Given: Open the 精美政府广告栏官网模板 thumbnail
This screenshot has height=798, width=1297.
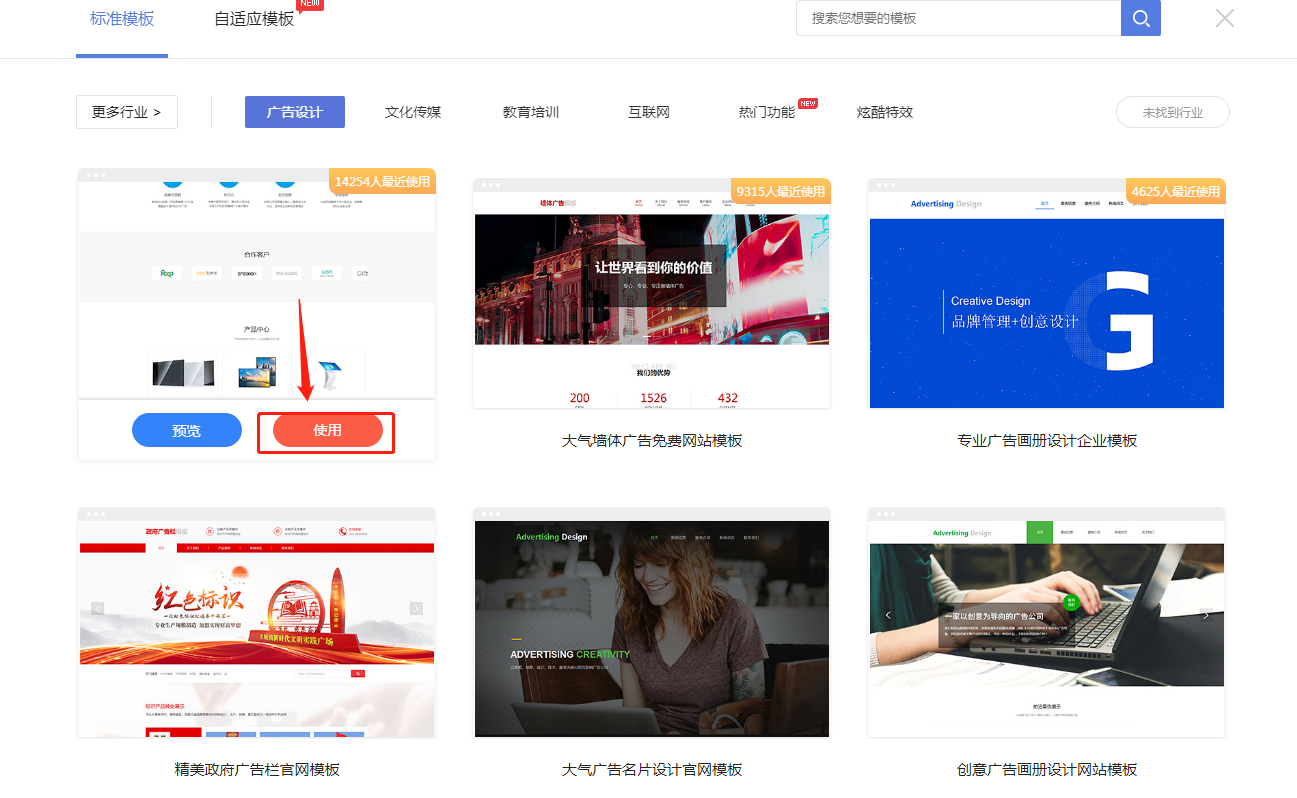Looking at the screenshot, I should tap(257, 622).
